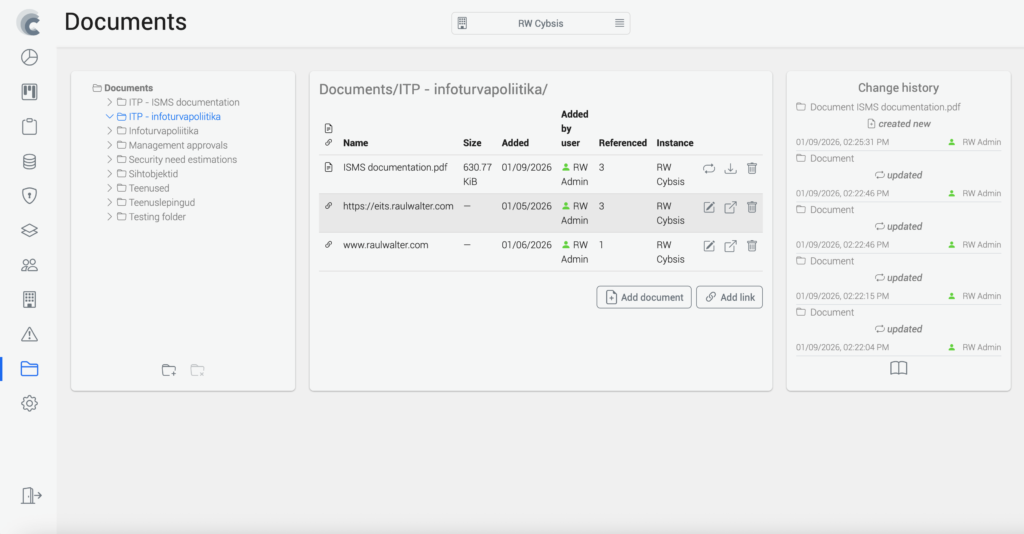
Task: Select the Testing folder tree item
Action: pyautogui.click(x=156, y=217)
